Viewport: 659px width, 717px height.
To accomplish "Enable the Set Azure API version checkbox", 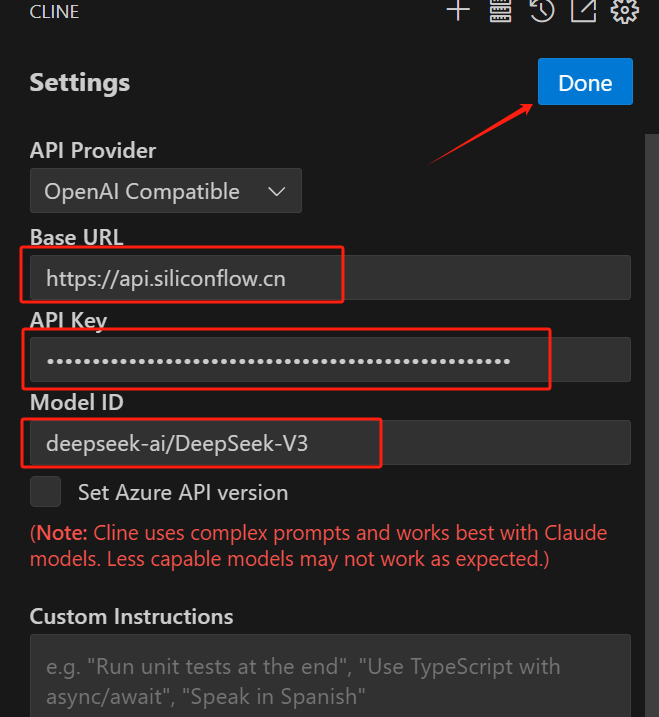I will (x=45, y=492).
